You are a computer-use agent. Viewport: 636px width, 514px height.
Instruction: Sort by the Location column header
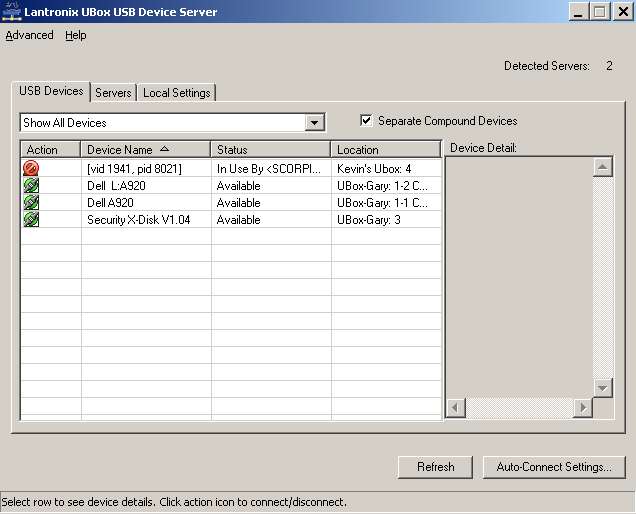tap(385, 150)
